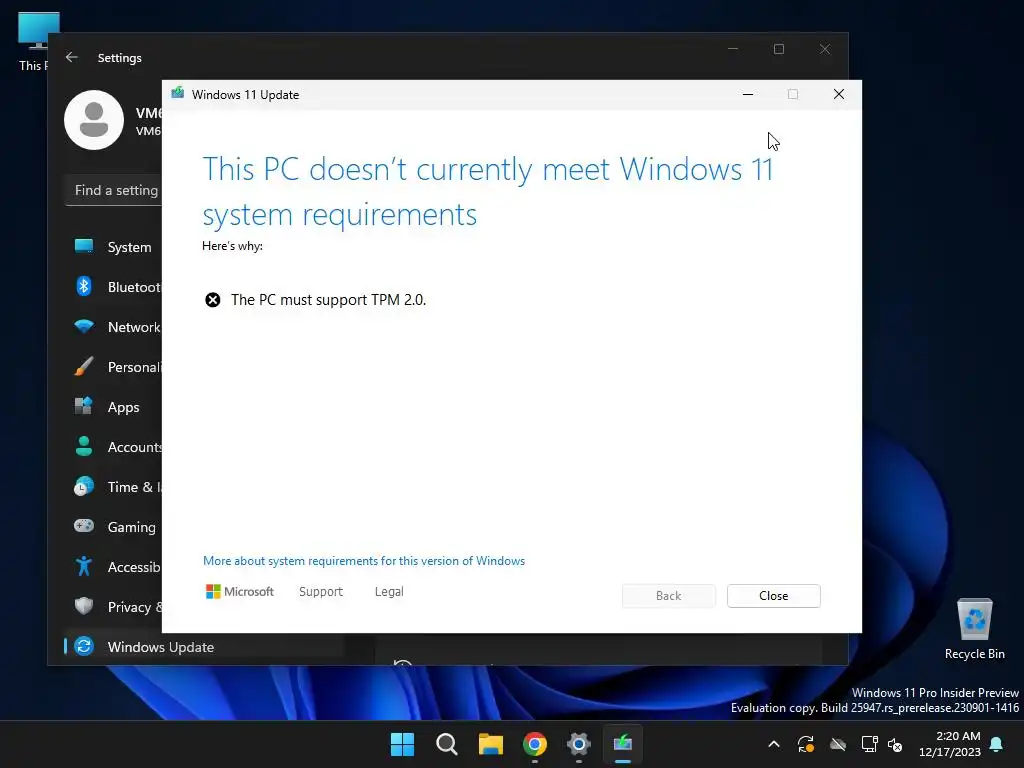
Task: Open File Explorer from the taskbar
Action: [x=490, y=744]
